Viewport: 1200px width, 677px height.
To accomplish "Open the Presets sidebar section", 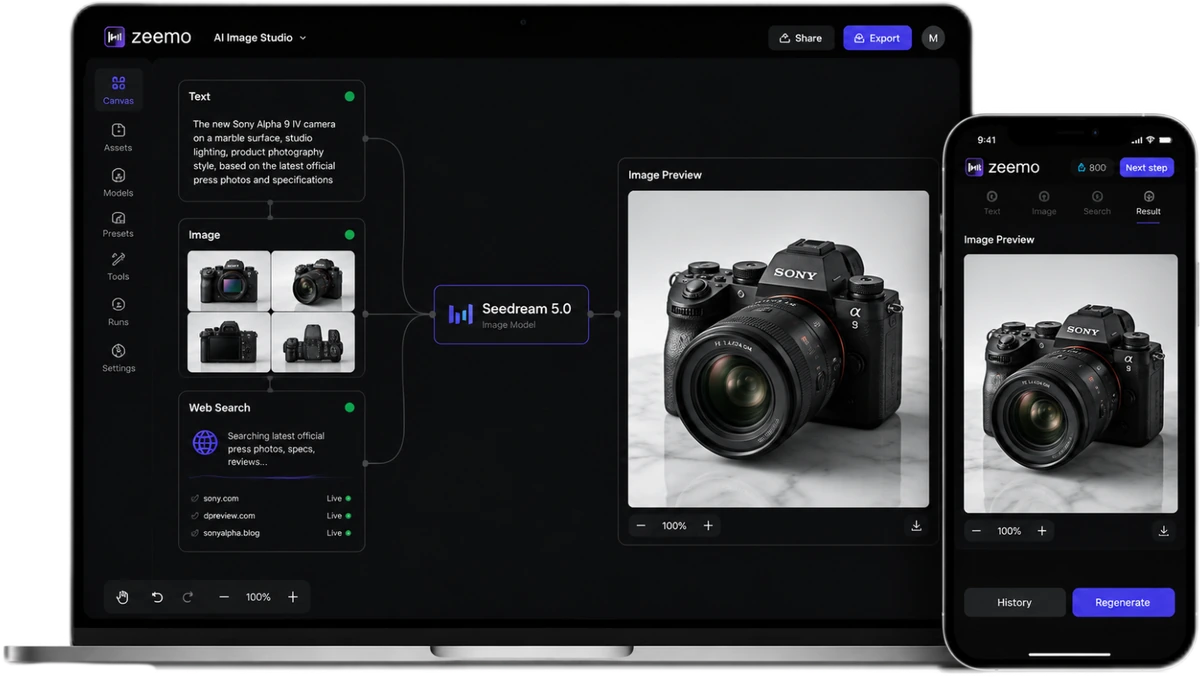I will coord(118,224).
